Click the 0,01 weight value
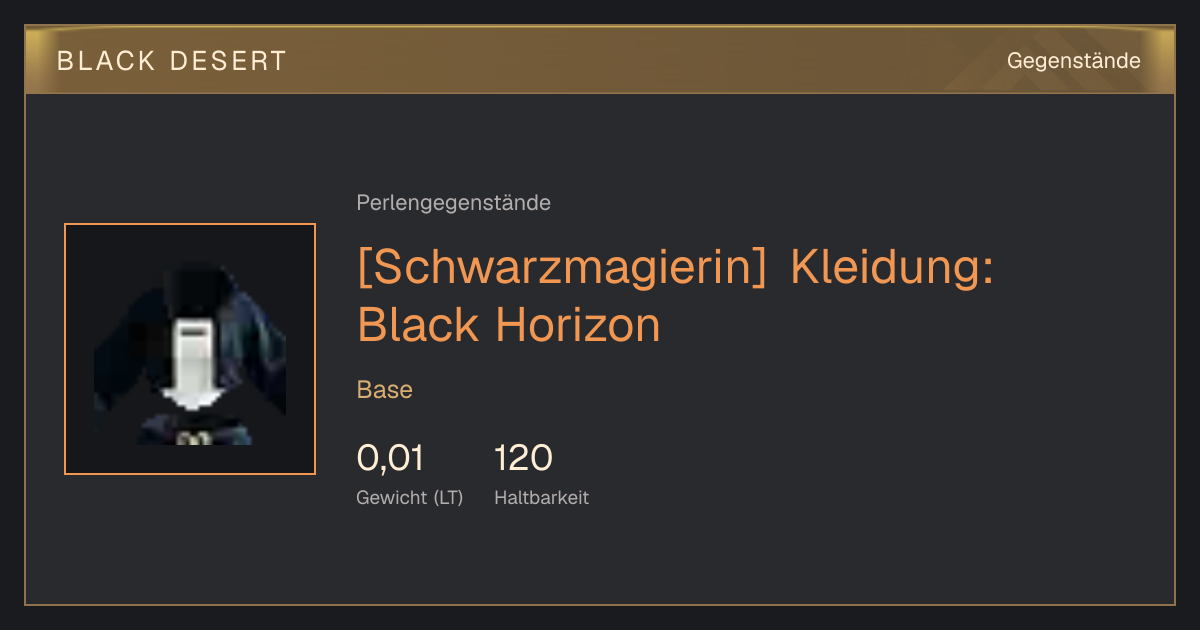1200x630 pixels. [390, 458]
